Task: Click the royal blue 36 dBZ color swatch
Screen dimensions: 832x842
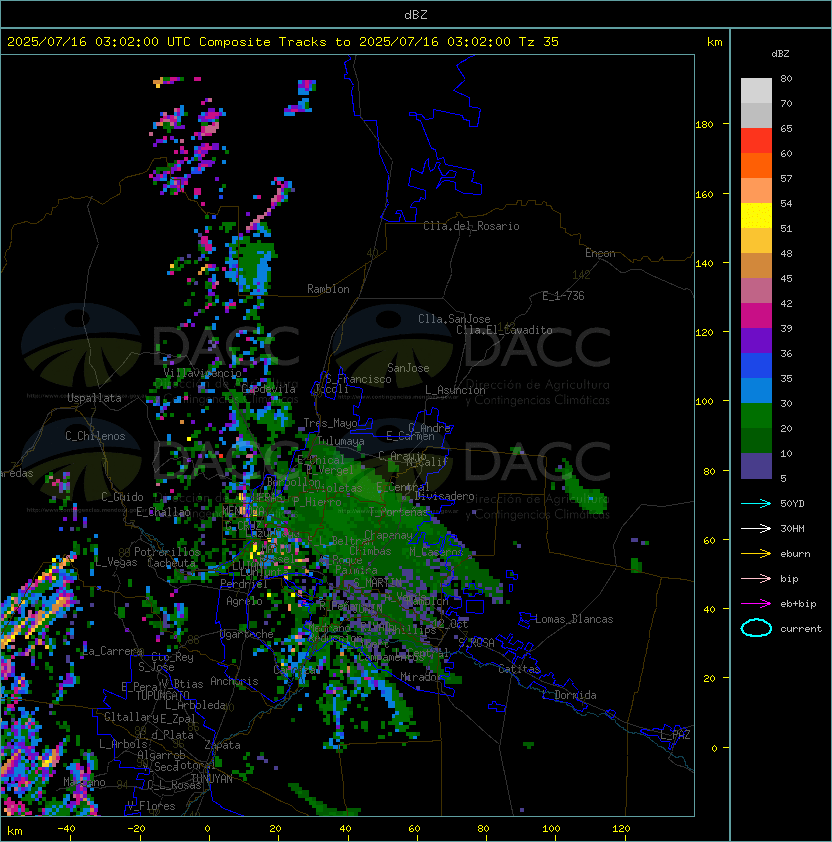Action: [x=756, y=366]
